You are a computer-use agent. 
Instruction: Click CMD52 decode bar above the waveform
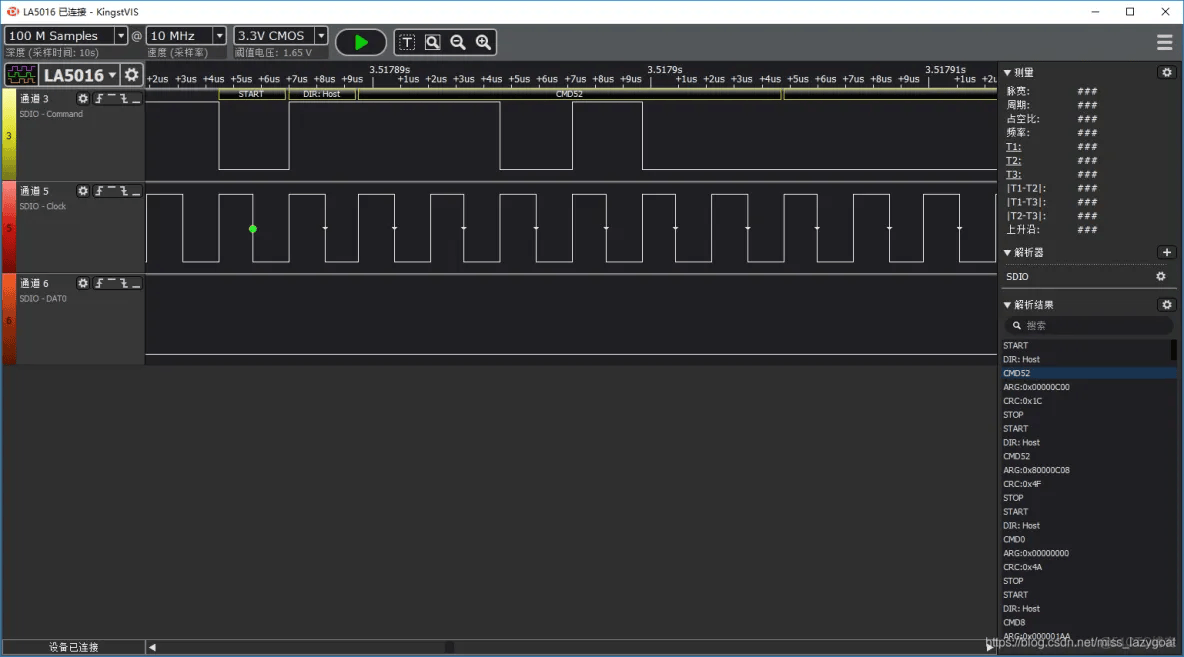click(569, 94)
